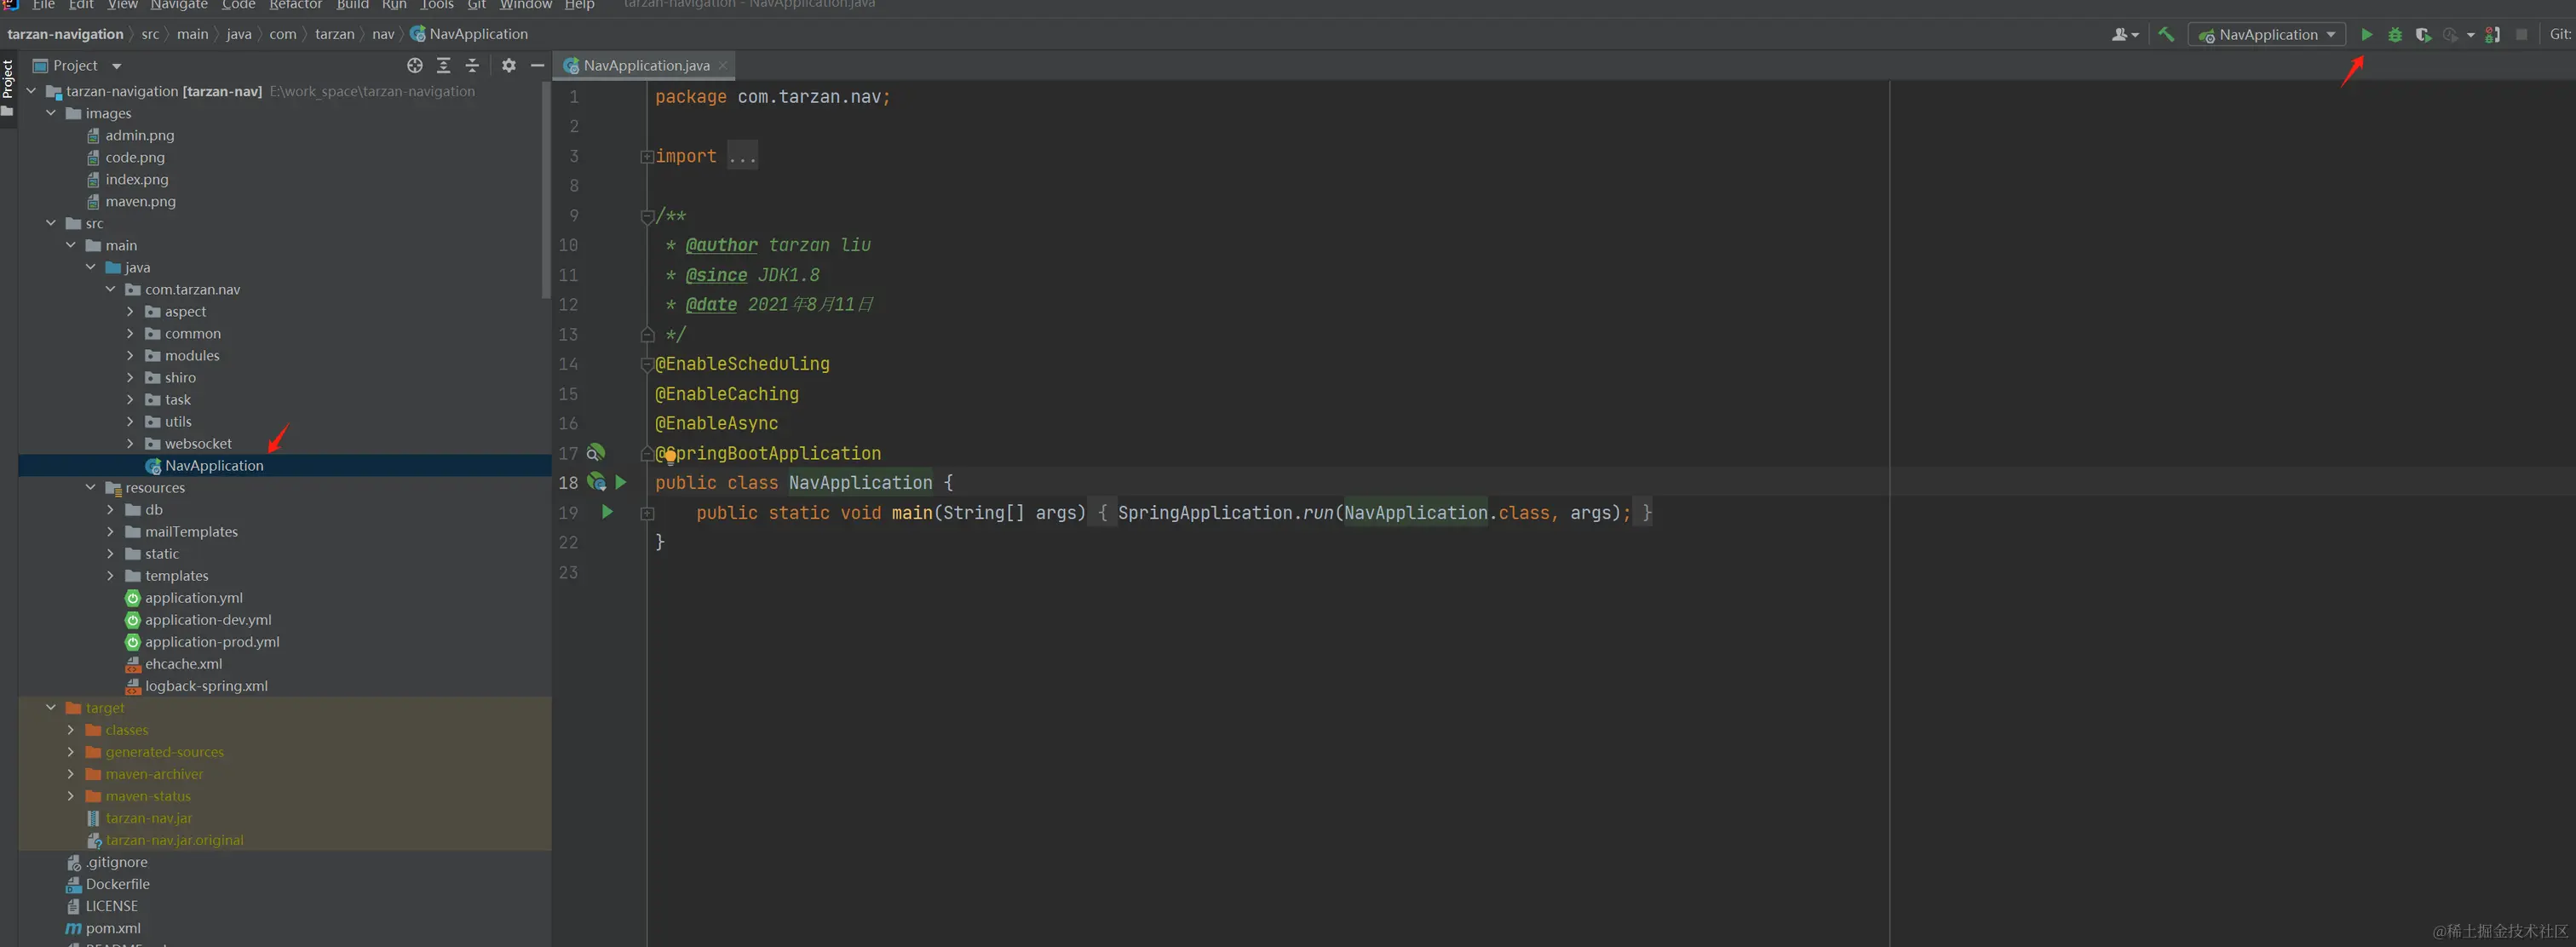Click the profiler run icon
2576x947 pixels.
click(2449, 34)
